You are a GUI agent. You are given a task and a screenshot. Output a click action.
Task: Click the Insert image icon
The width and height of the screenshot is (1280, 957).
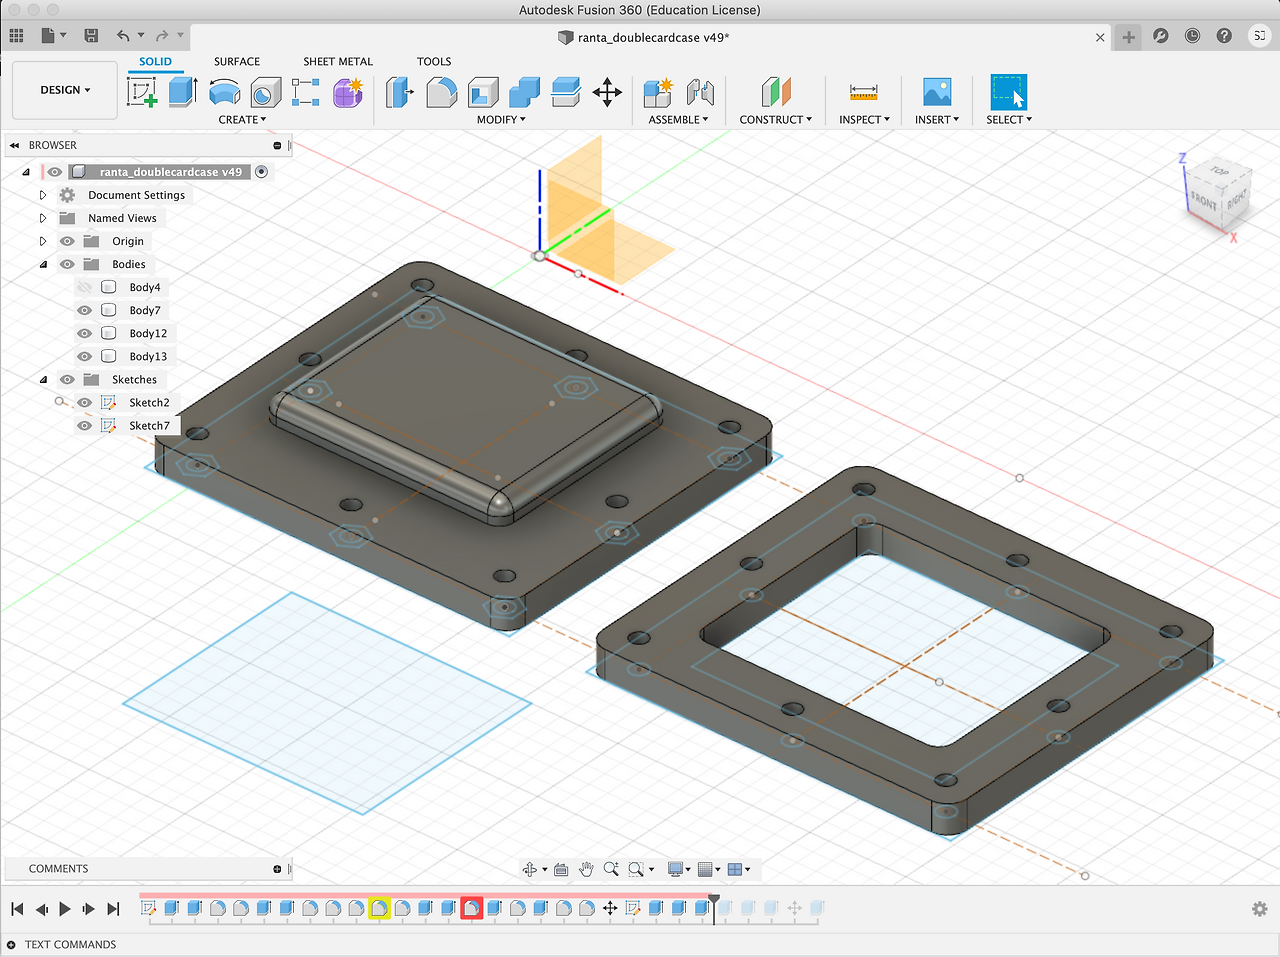tap(937, 93)
